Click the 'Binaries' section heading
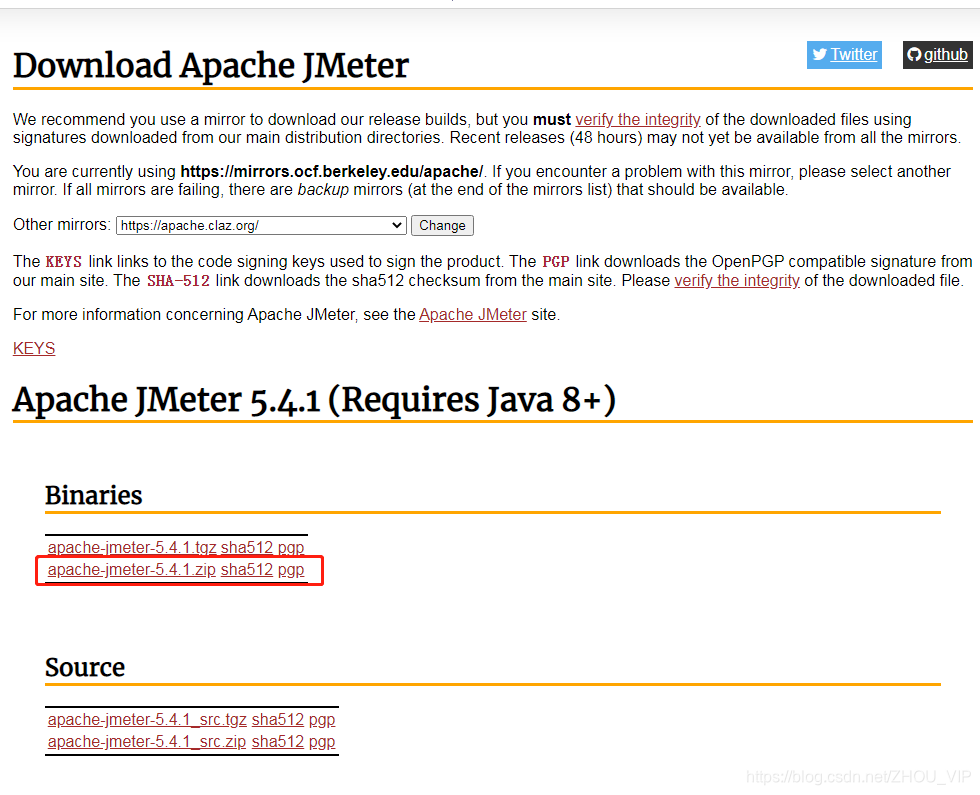The image size is (980, 795). click(94, 495)
